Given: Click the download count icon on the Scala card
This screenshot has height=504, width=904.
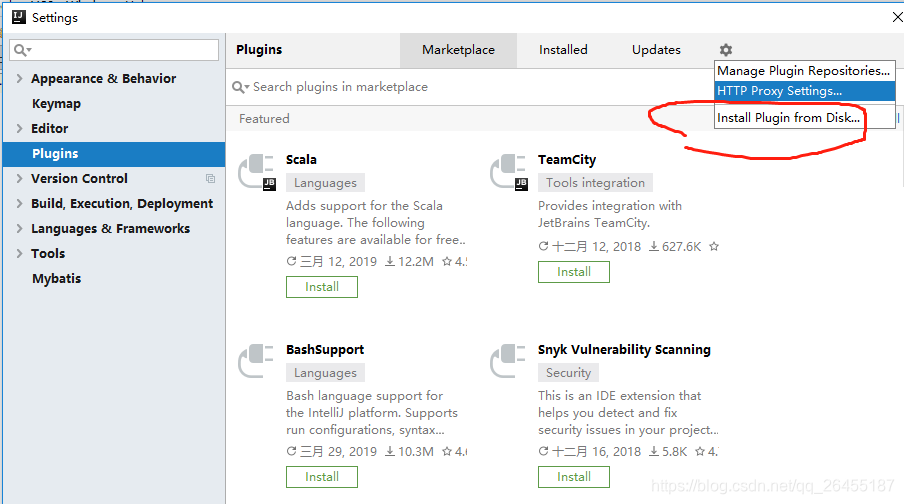Looking at the screenshot, I should click(390, 262).
